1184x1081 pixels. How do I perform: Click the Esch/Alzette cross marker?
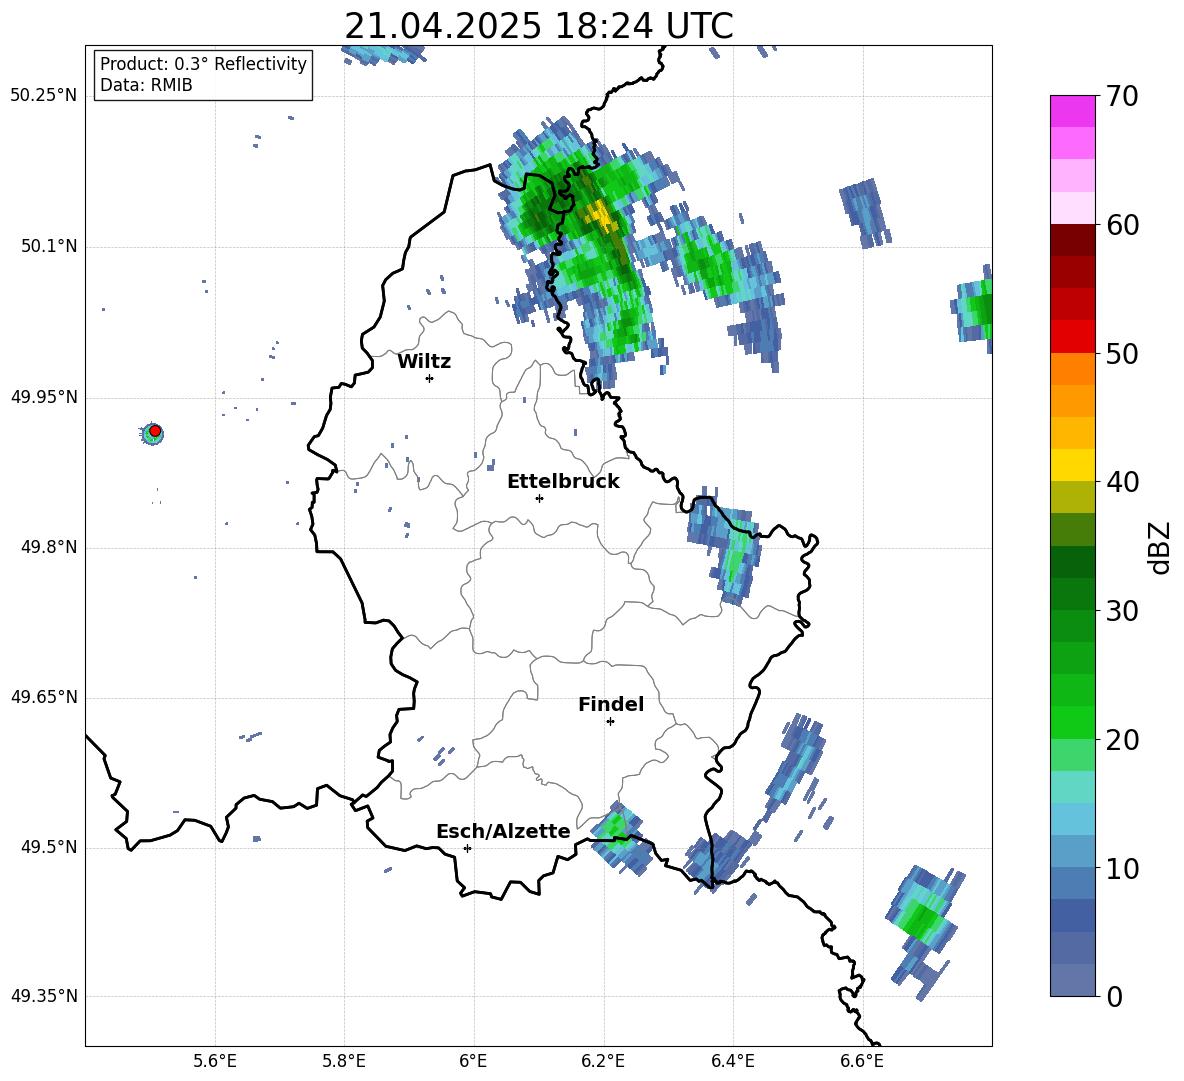[x=467, y=848]
